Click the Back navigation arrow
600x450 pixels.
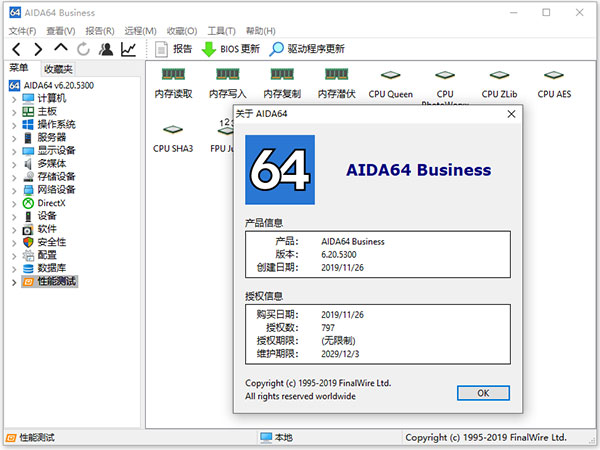16,49
